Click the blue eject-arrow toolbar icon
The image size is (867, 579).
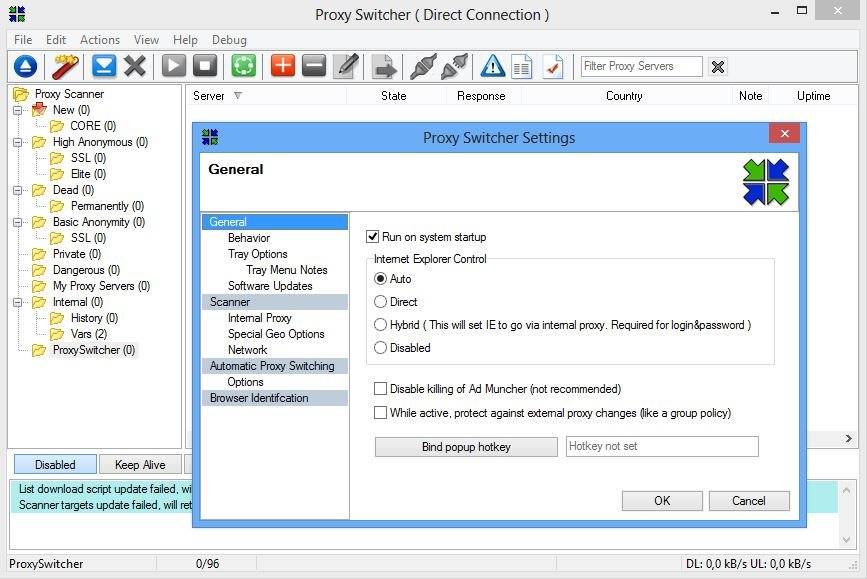pos(25,67)
